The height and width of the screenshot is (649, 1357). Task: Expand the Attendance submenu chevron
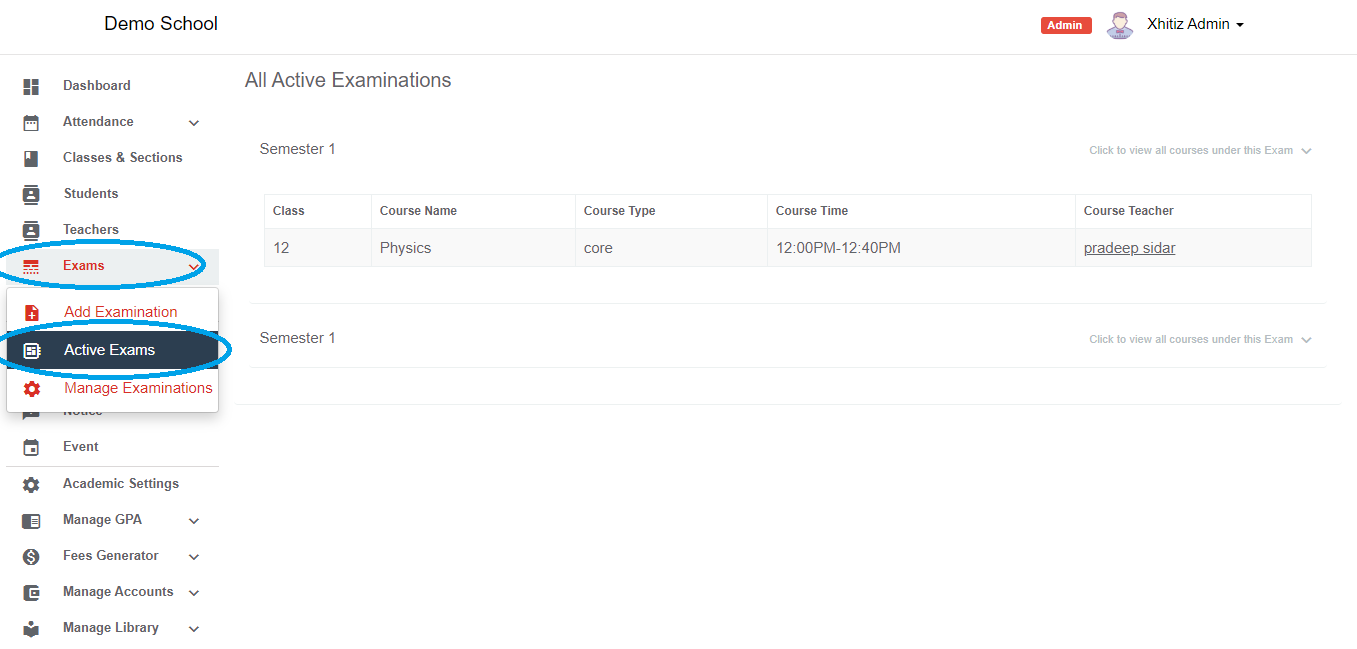(x=194, y=123)
